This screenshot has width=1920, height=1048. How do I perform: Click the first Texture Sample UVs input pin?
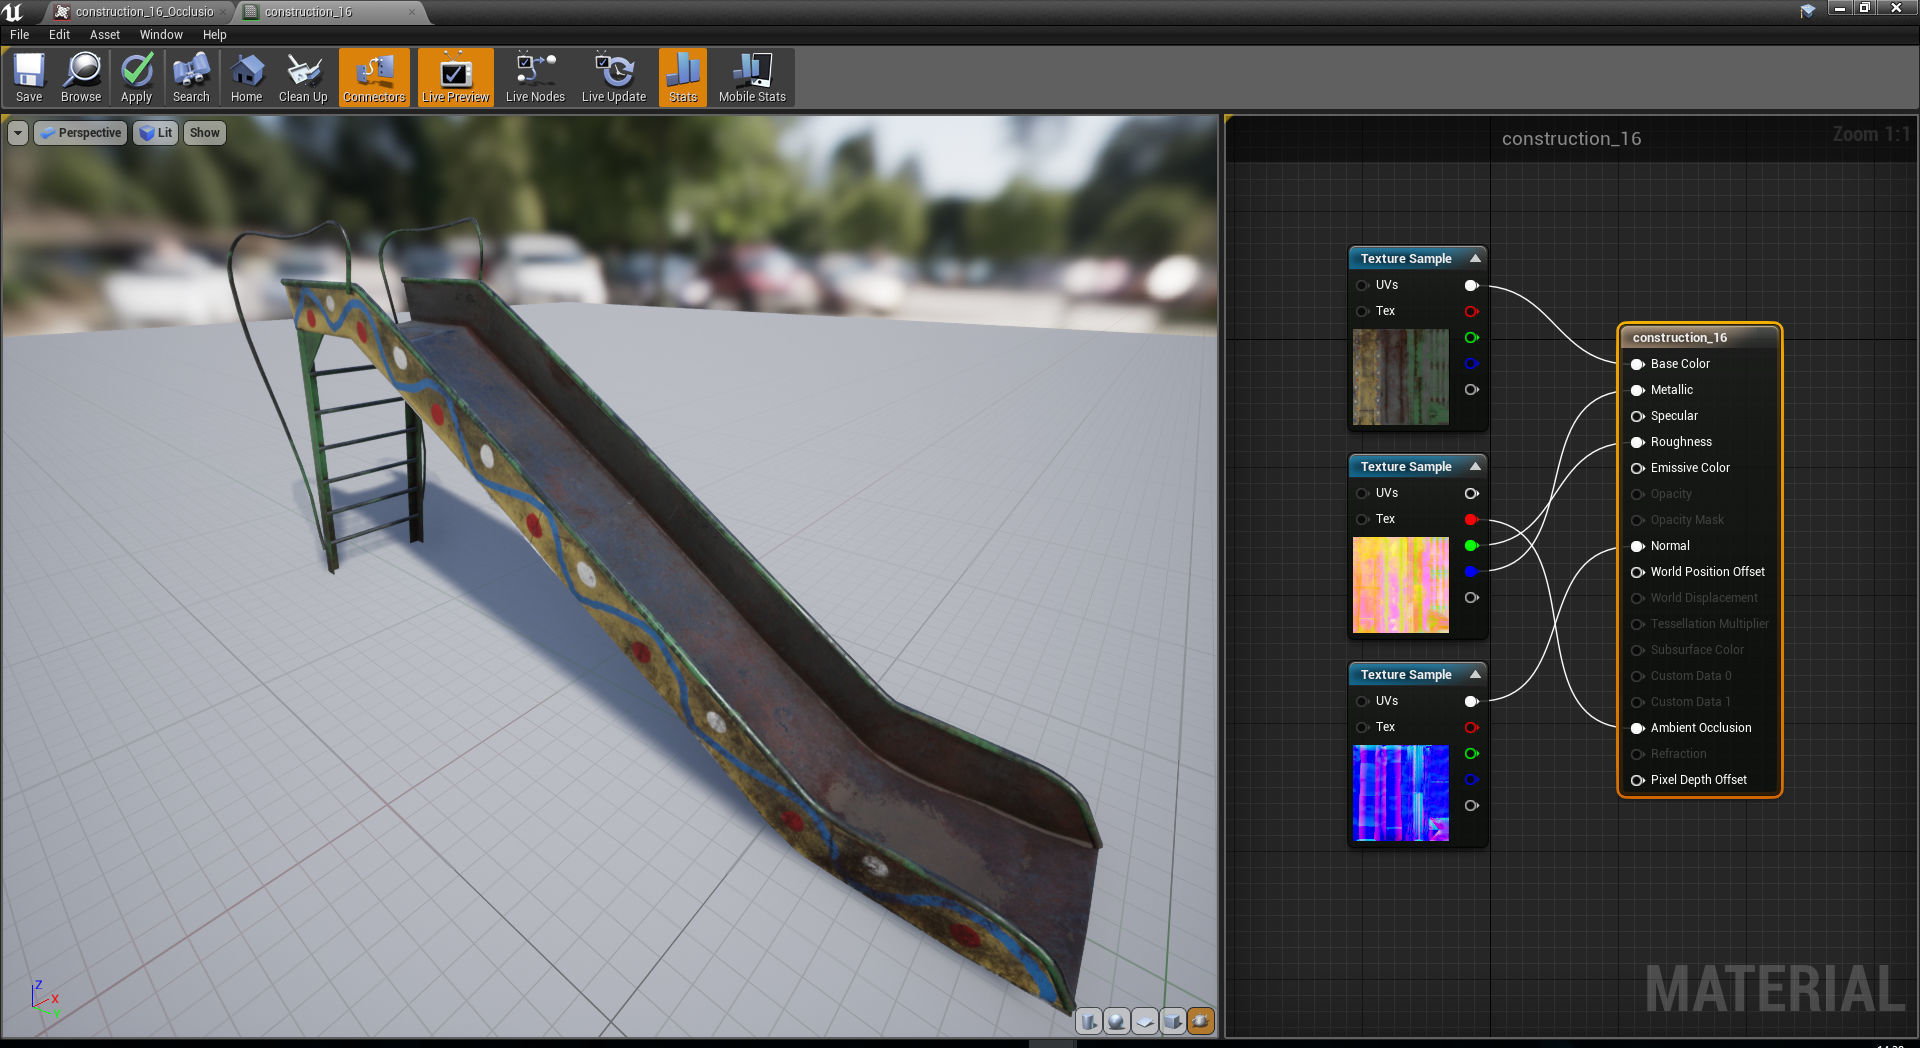tap(1362, 285)
